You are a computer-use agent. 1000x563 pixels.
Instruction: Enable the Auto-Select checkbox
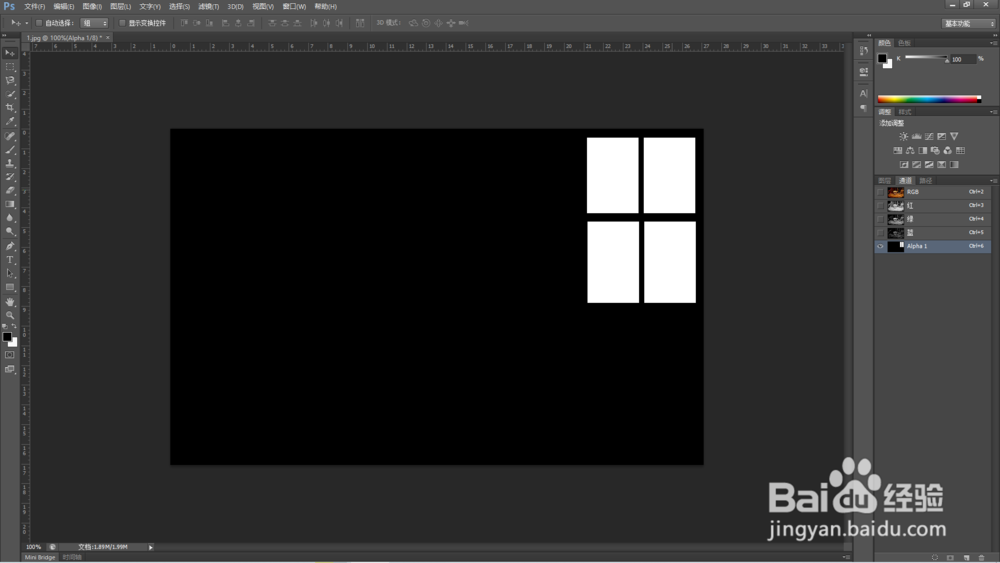tap(39, 23)
